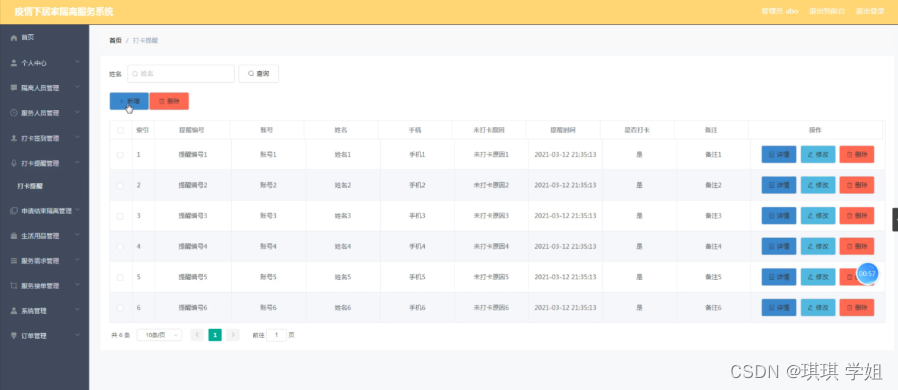Expand the 系统管理 menu chevron
This screenshot has width=898, height=390.
pos(77,310)
